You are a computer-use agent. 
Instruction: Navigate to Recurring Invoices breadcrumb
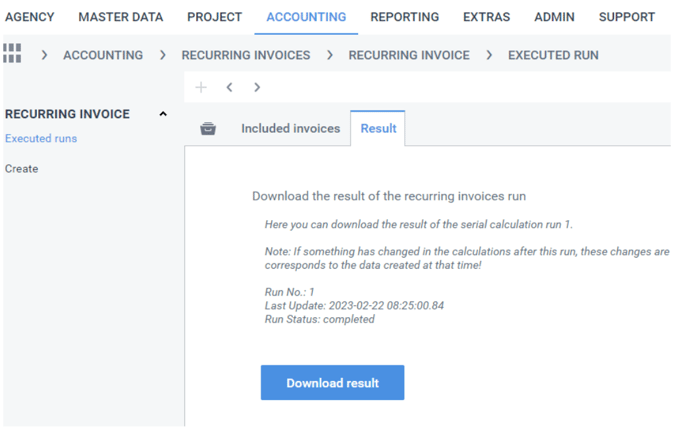pyautogui.click(x=245, y=55)
